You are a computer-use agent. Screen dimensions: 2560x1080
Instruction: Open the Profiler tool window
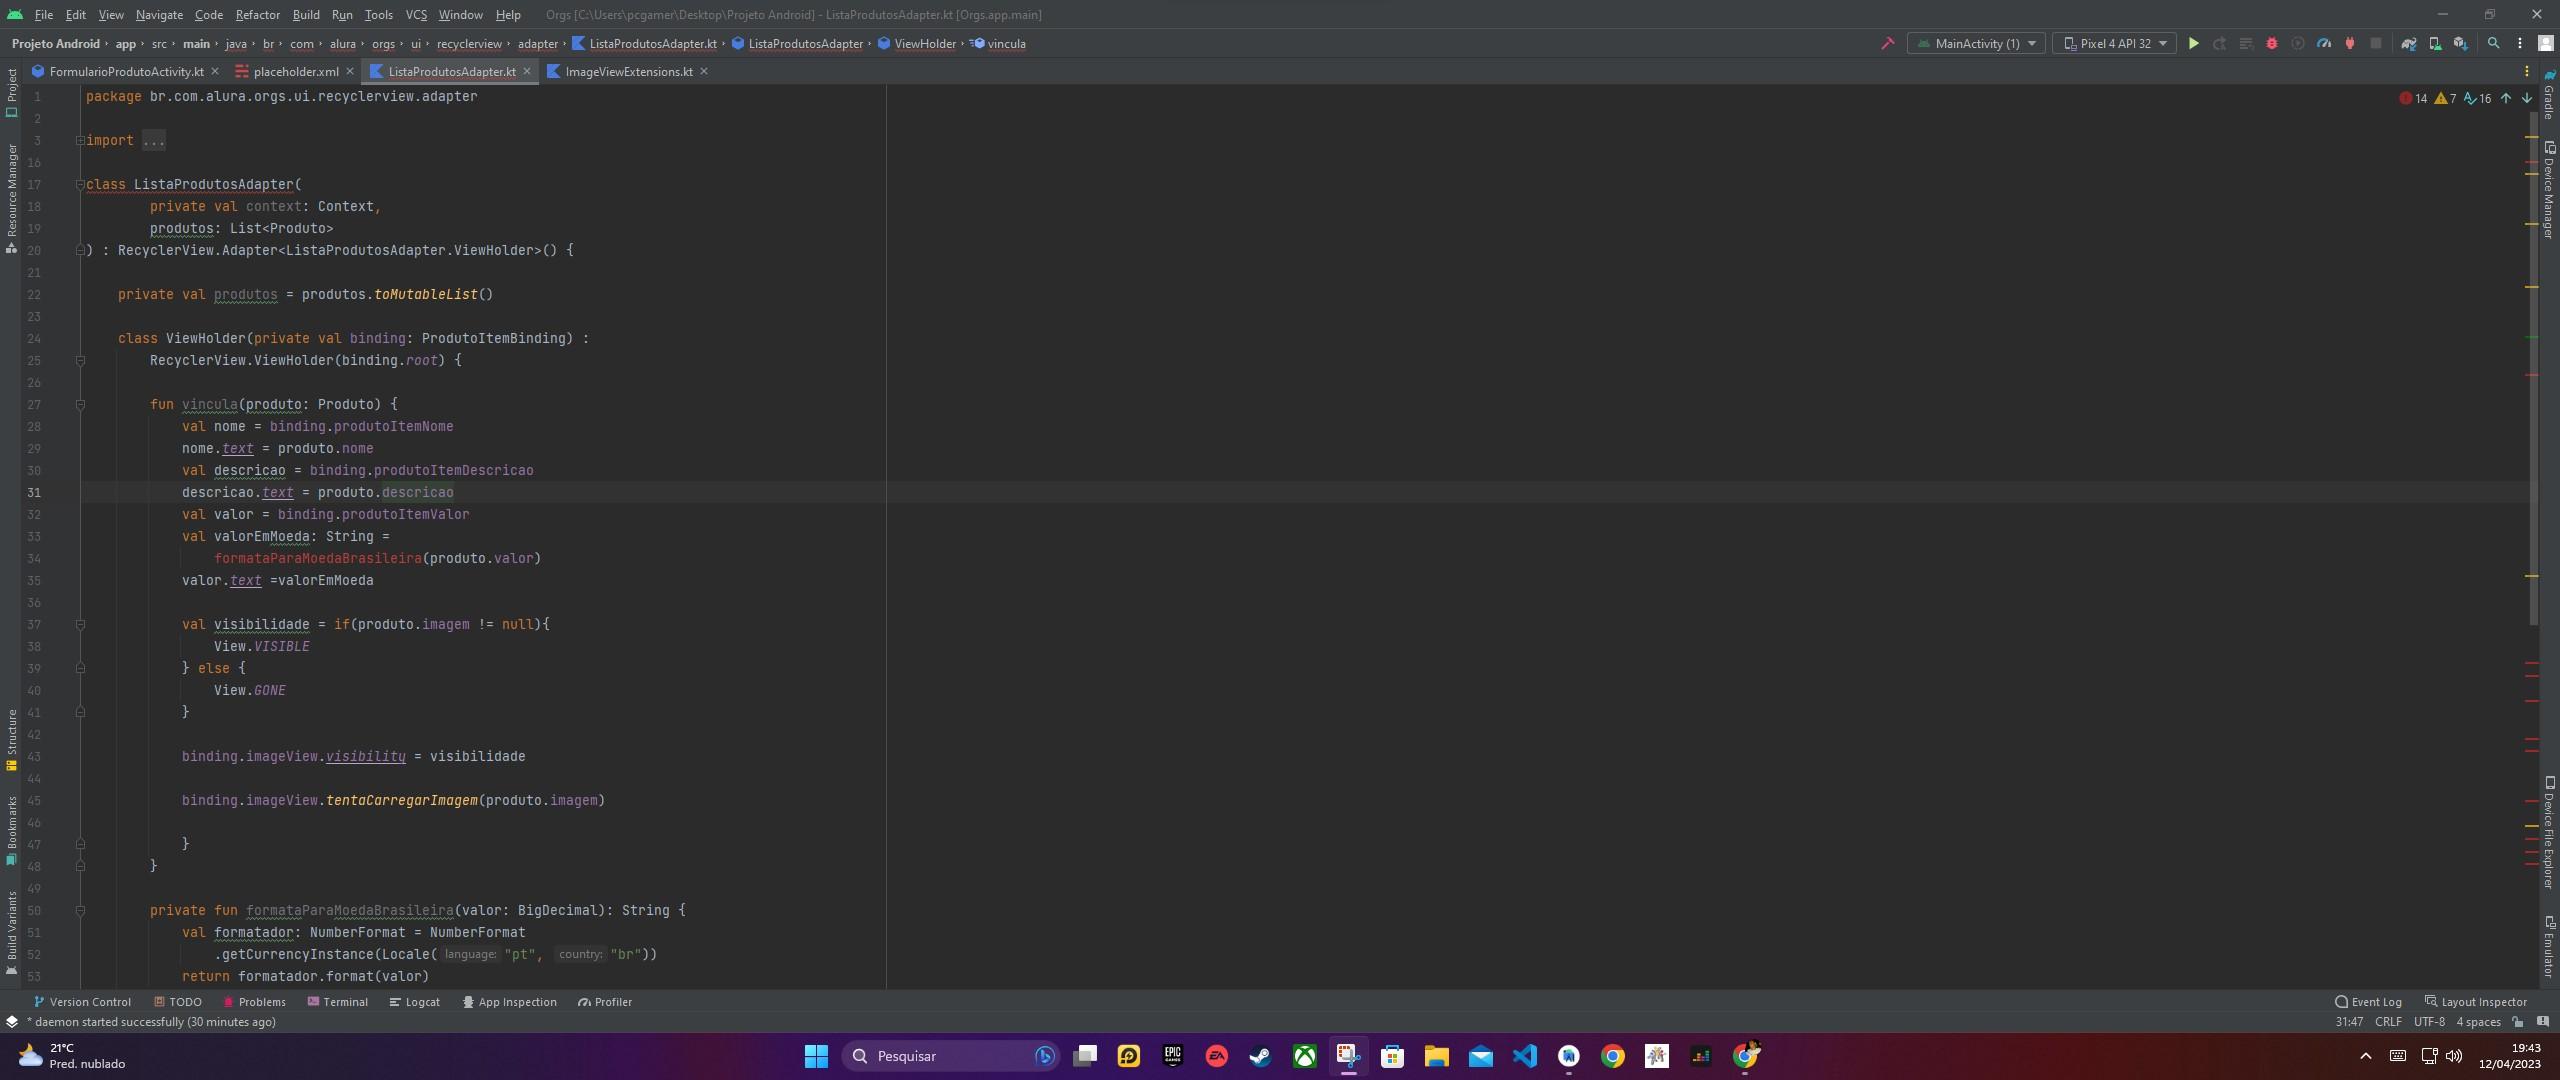click(x=604, y=1002)
